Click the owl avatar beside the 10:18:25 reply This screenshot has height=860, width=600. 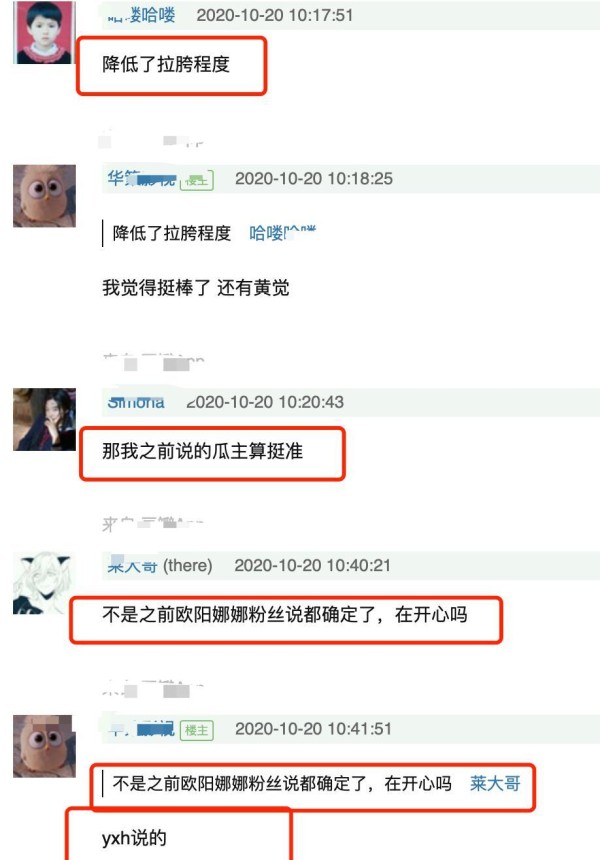44,196
